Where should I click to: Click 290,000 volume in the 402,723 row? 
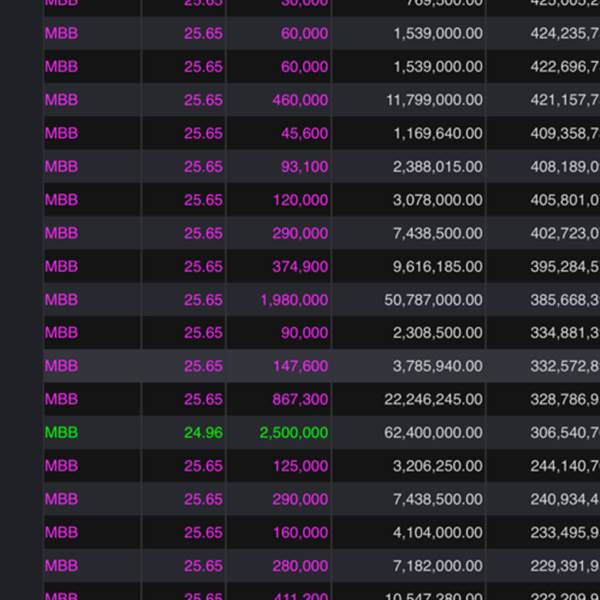300,233
